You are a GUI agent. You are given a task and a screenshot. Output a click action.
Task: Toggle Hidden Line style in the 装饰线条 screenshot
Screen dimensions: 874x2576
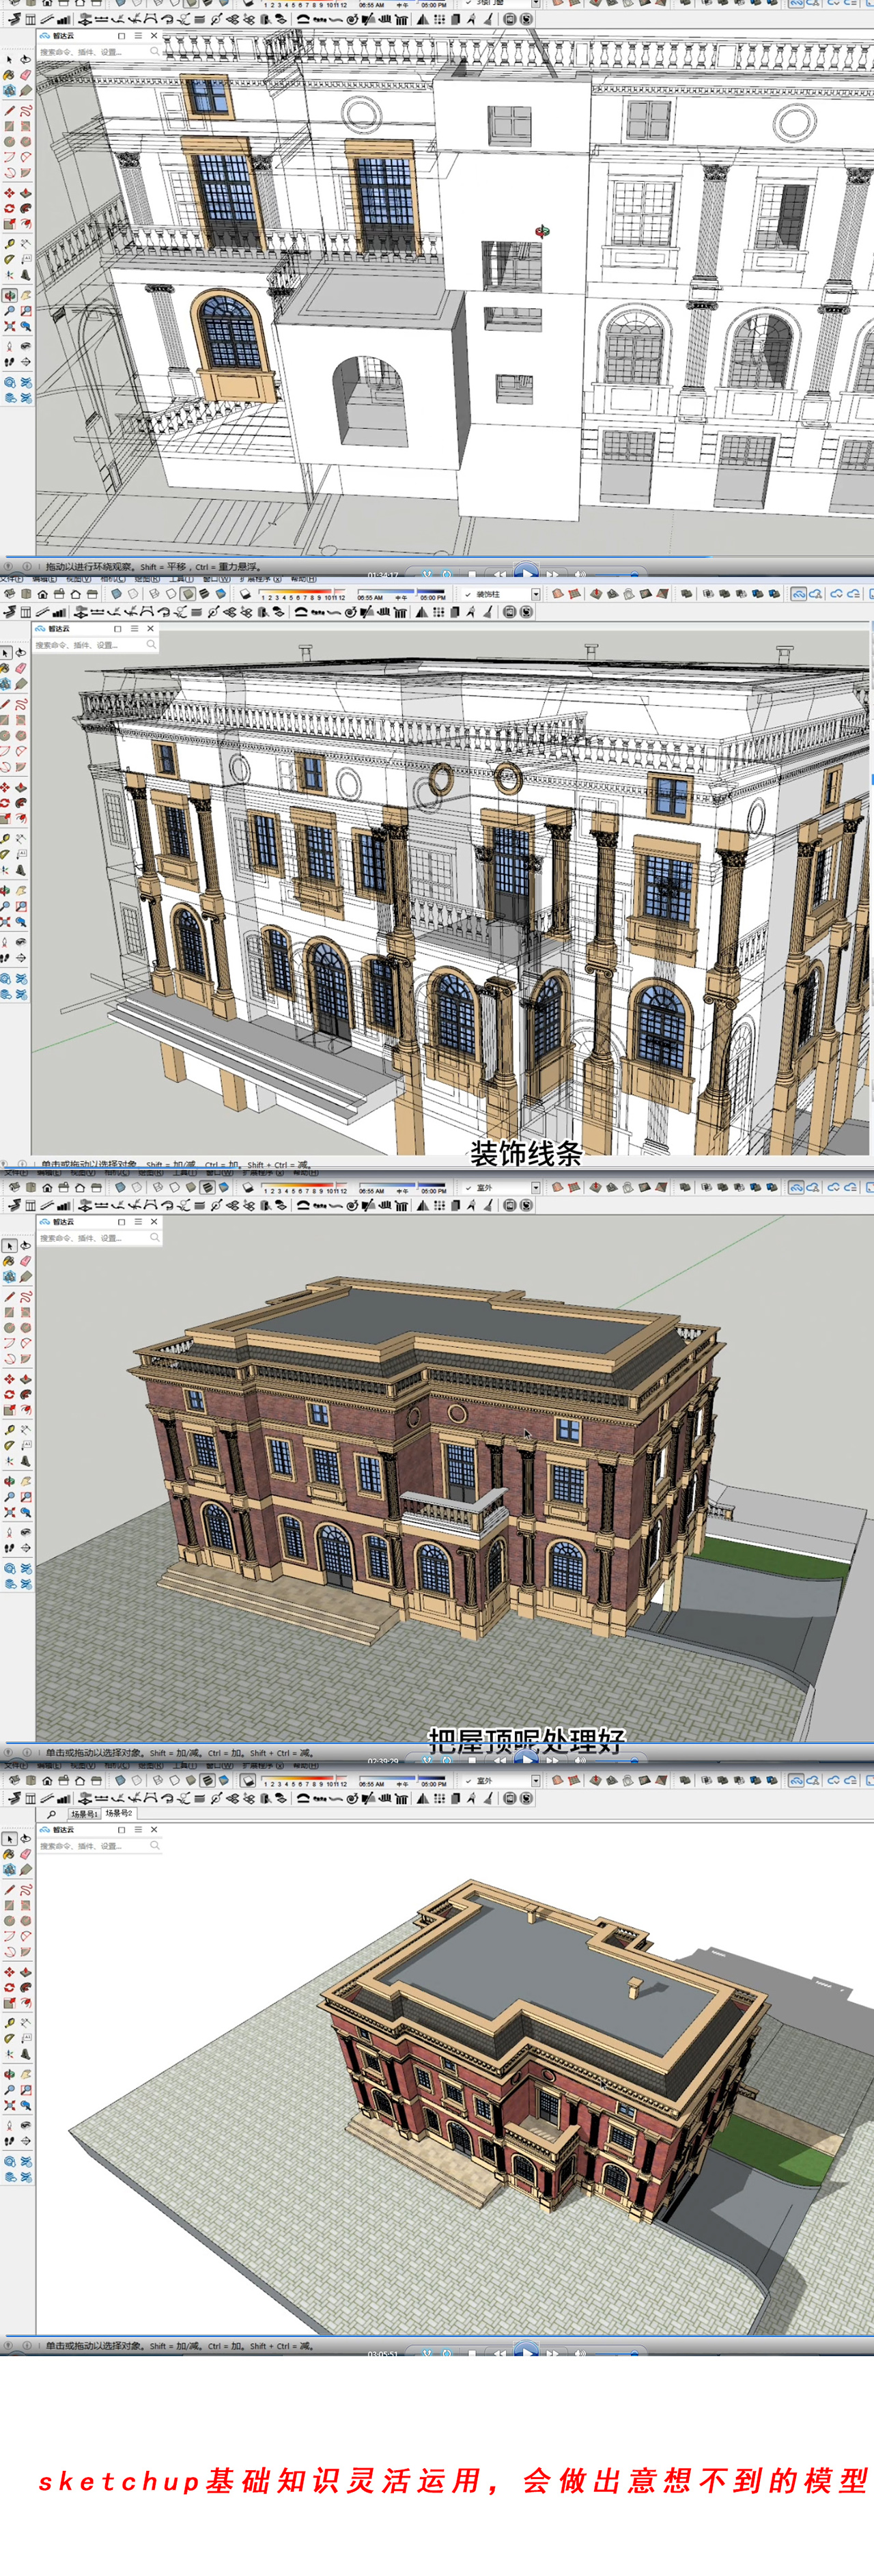pos(171,594)
